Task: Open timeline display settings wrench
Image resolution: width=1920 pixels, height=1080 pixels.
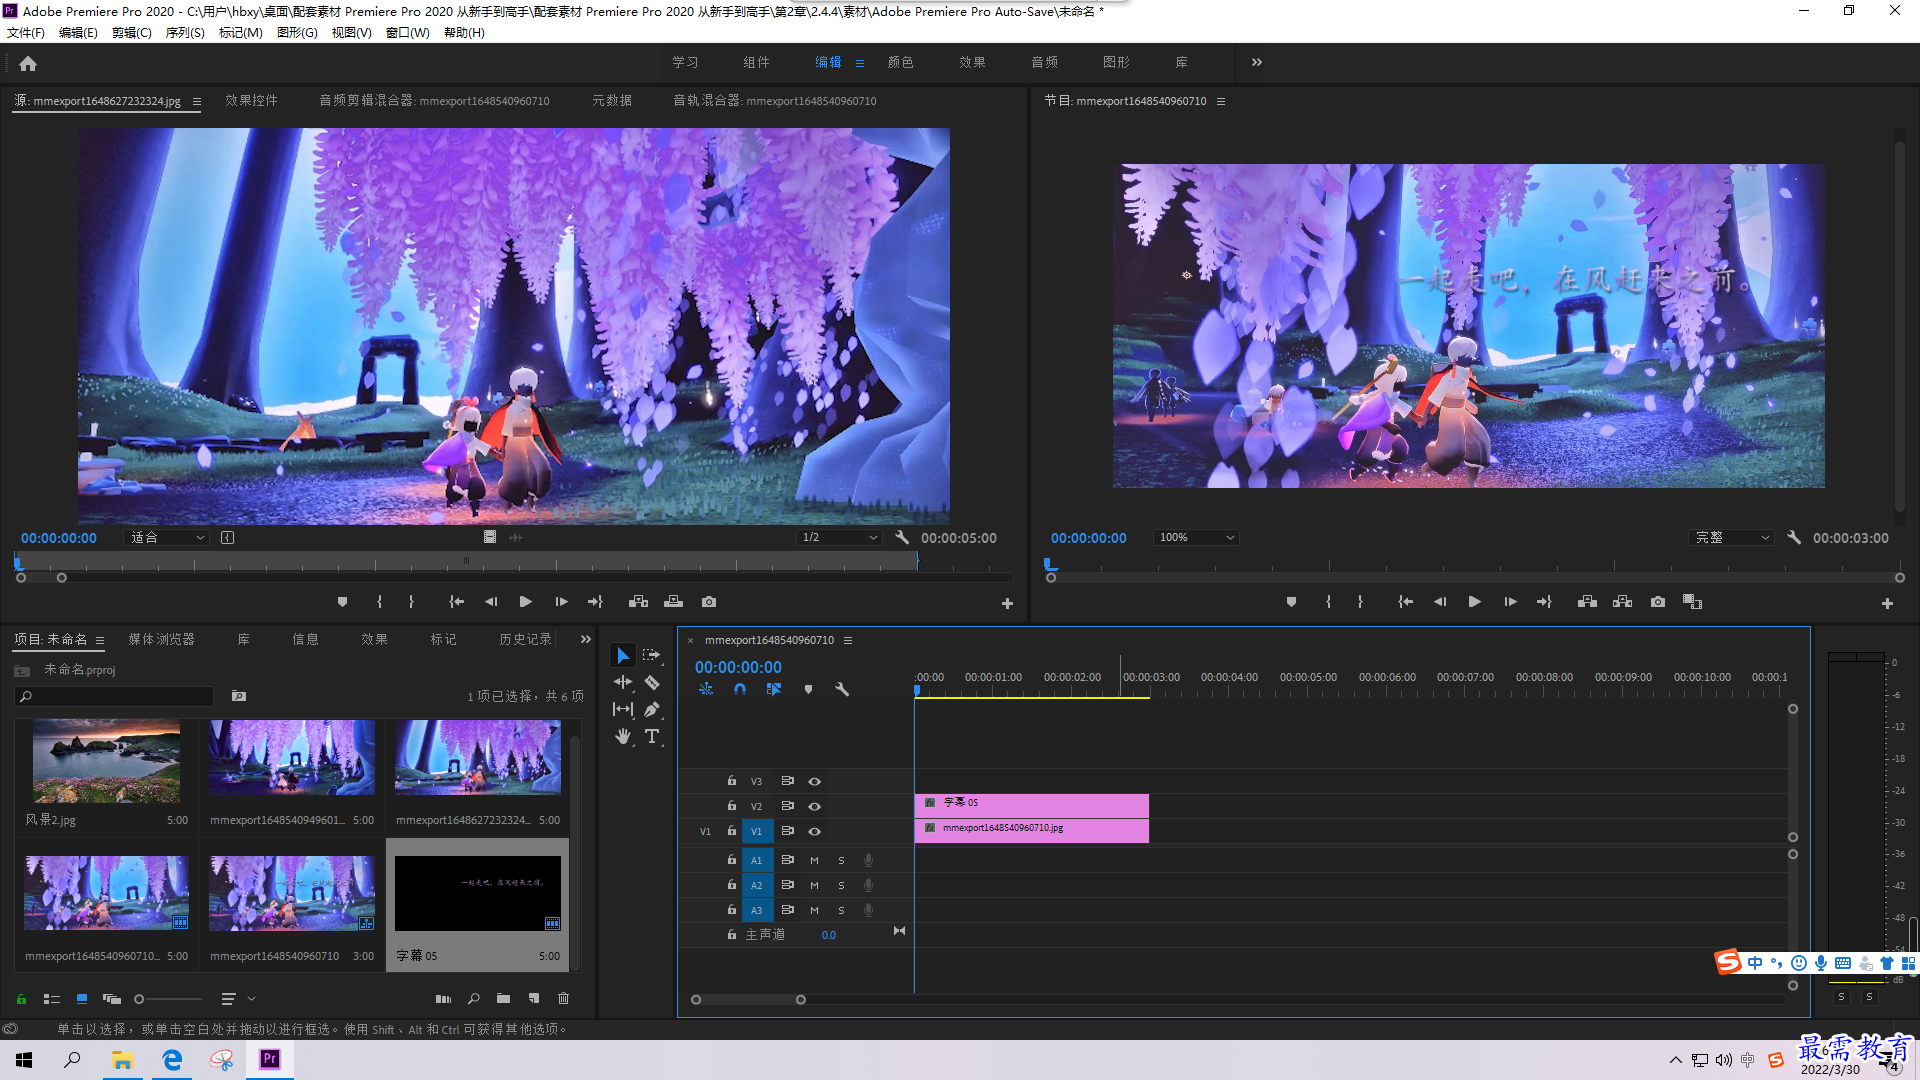Action: (842, 689)
